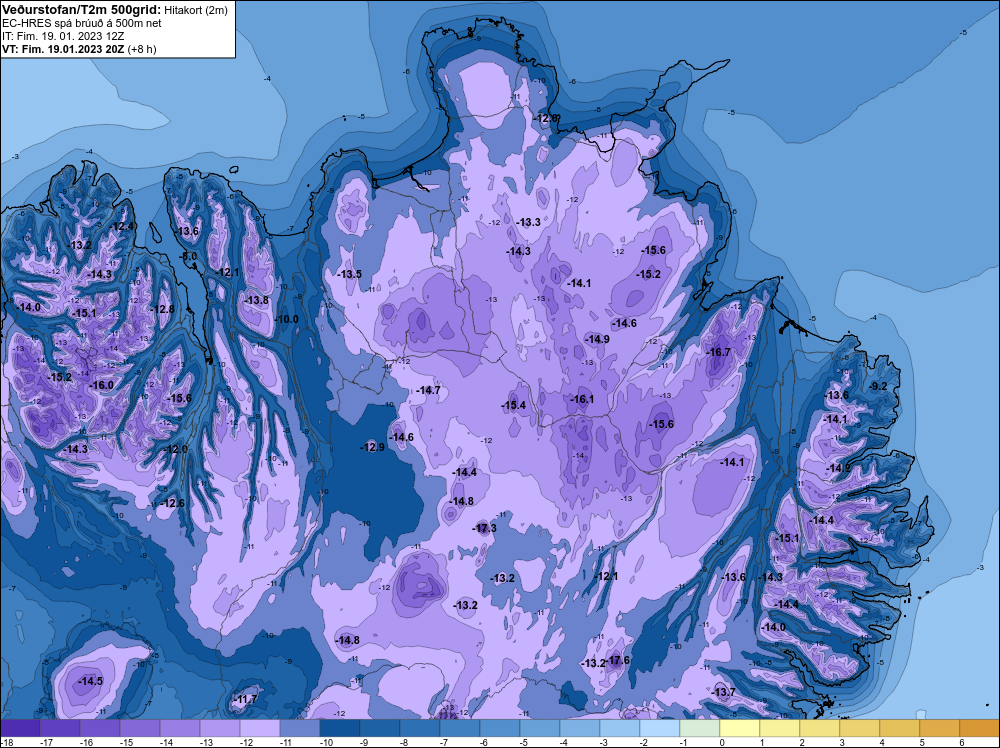
Task: Click the -16.7 temperature label
Action: (718, 352)
